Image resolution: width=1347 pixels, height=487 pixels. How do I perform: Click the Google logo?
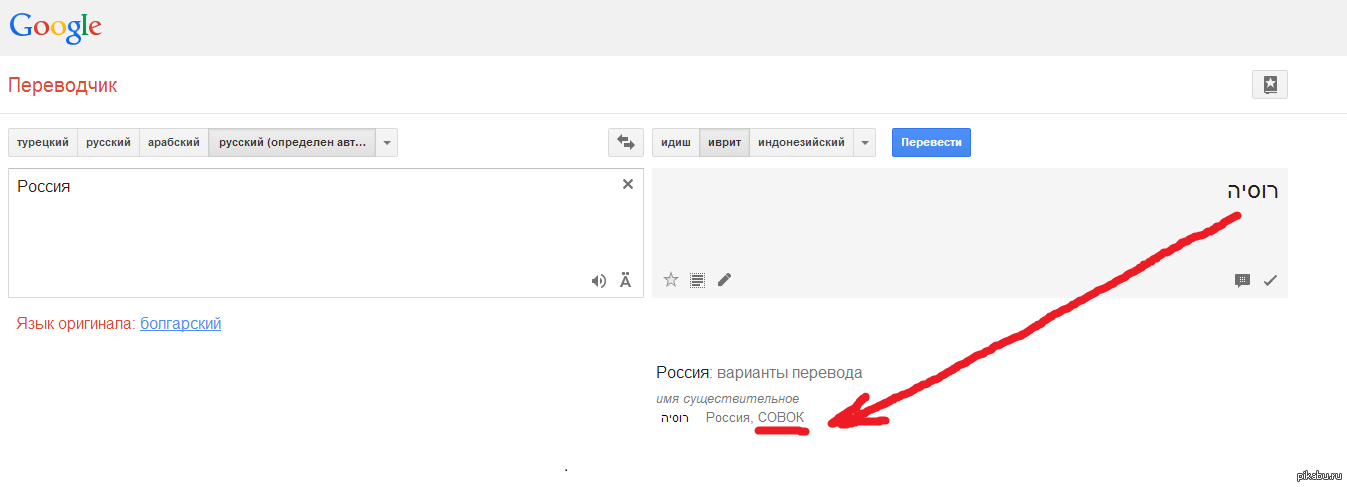pyautogui.click(x=56, y=27)
